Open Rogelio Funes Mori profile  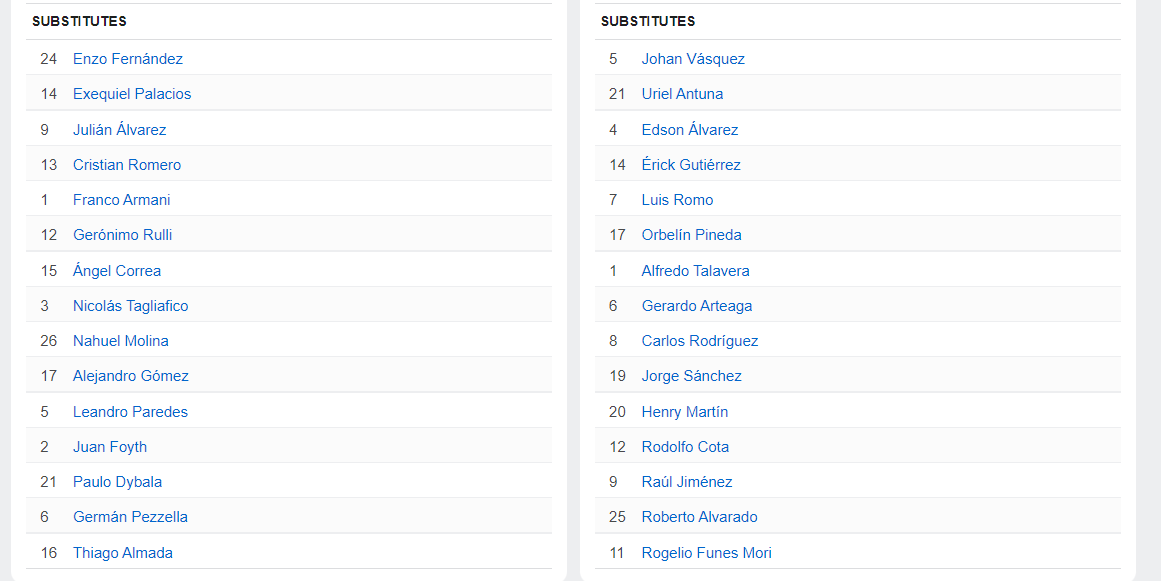(x=706, y=552)
